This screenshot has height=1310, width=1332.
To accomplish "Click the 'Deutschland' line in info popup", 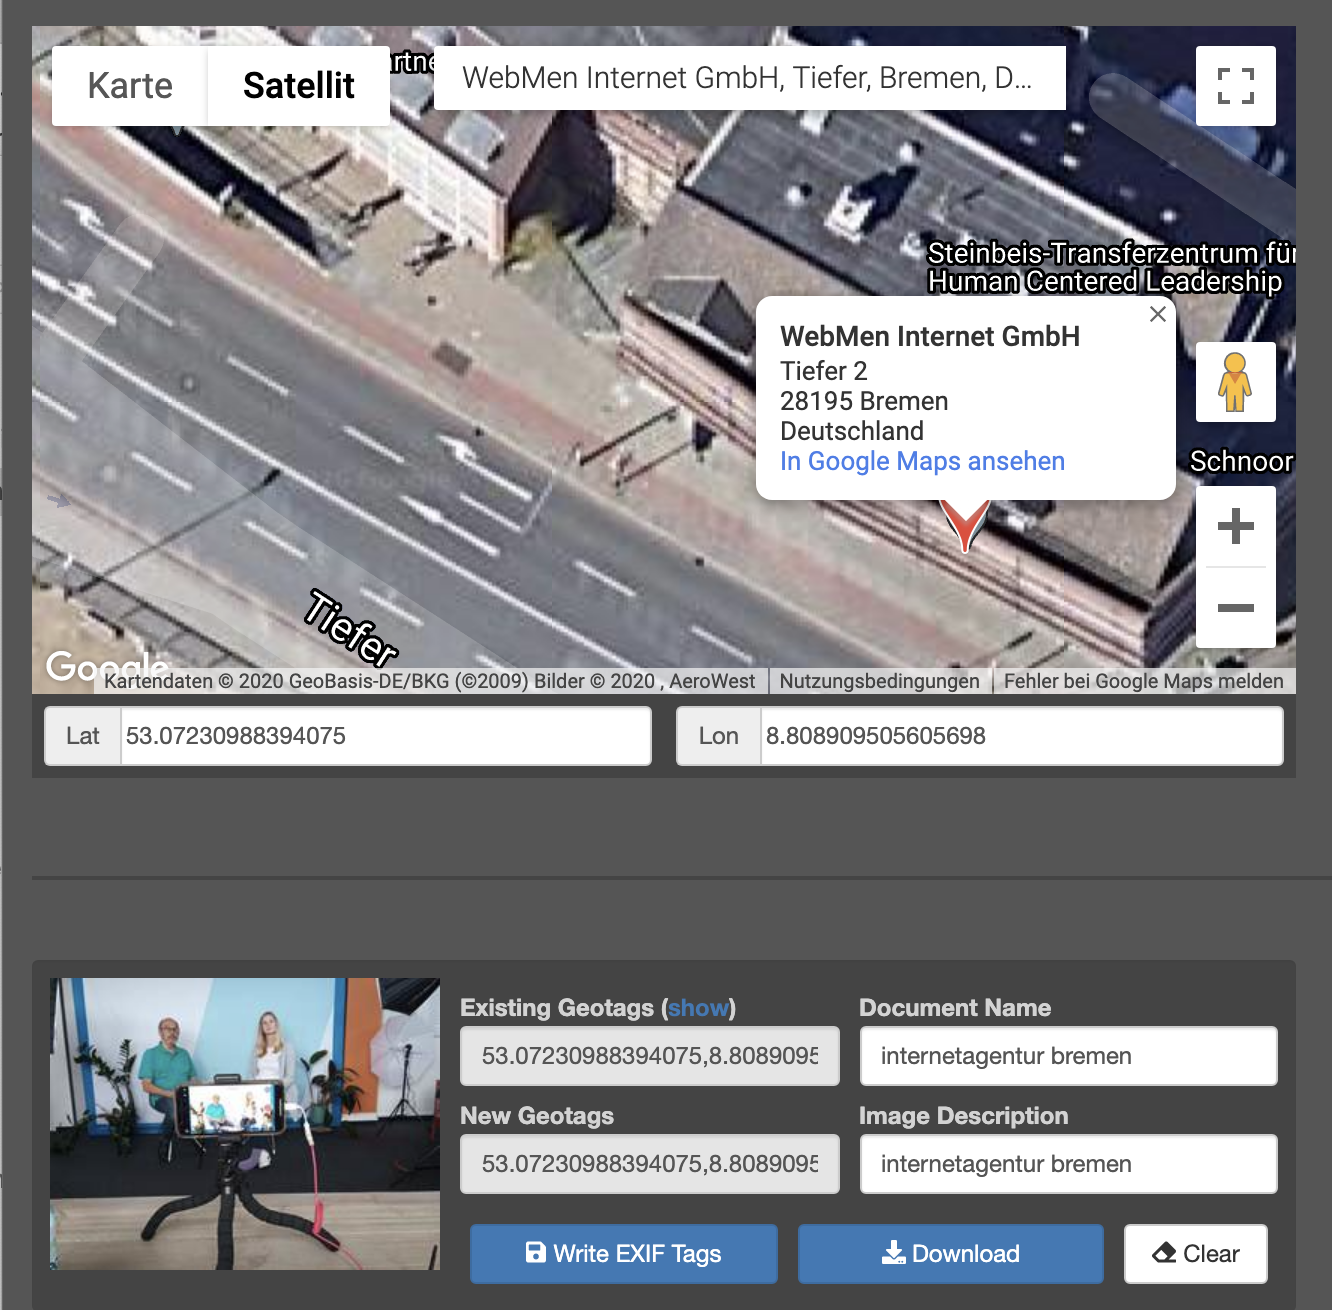I will pos(852,431).
